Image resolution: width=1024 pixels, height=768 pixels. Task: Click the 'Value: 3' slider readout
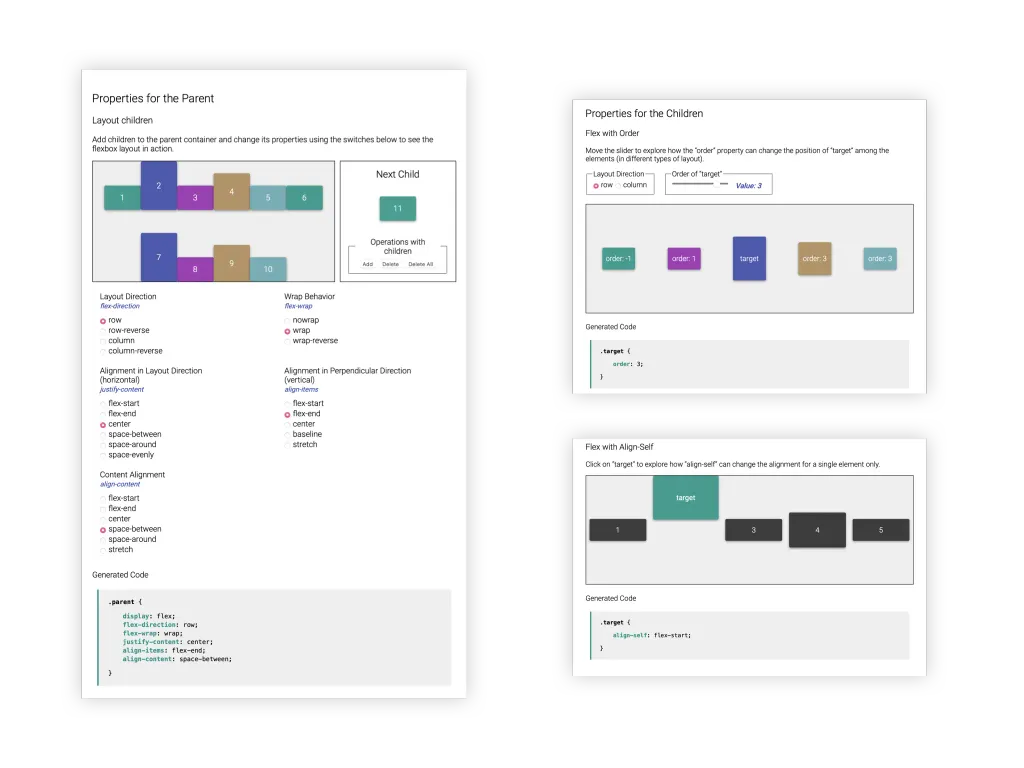[748, 186]
